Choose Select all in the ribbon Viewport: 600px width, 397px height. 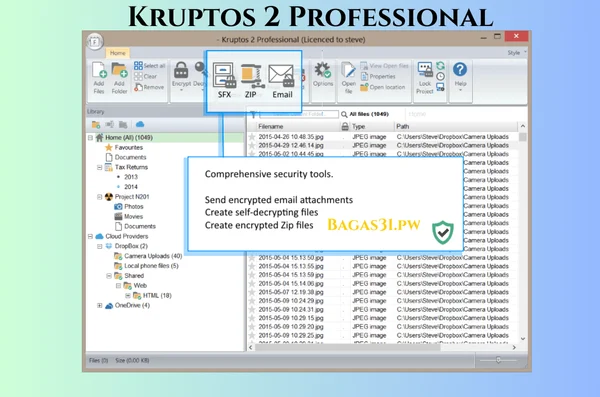tap(150, 66)
